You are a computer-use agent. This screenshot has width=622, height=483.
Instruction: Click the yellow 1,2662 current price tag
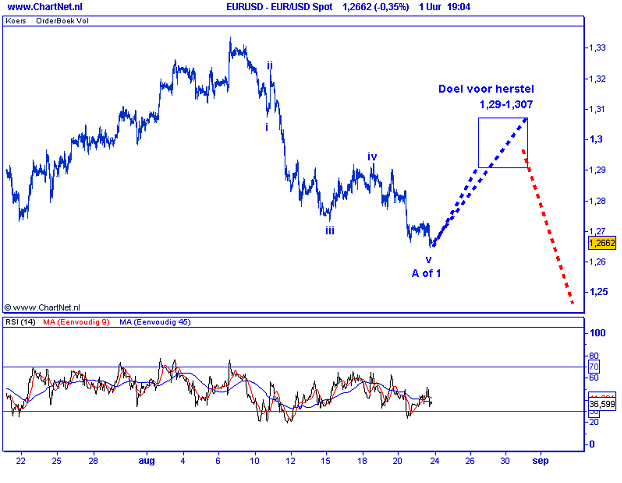tap(602, 243)
